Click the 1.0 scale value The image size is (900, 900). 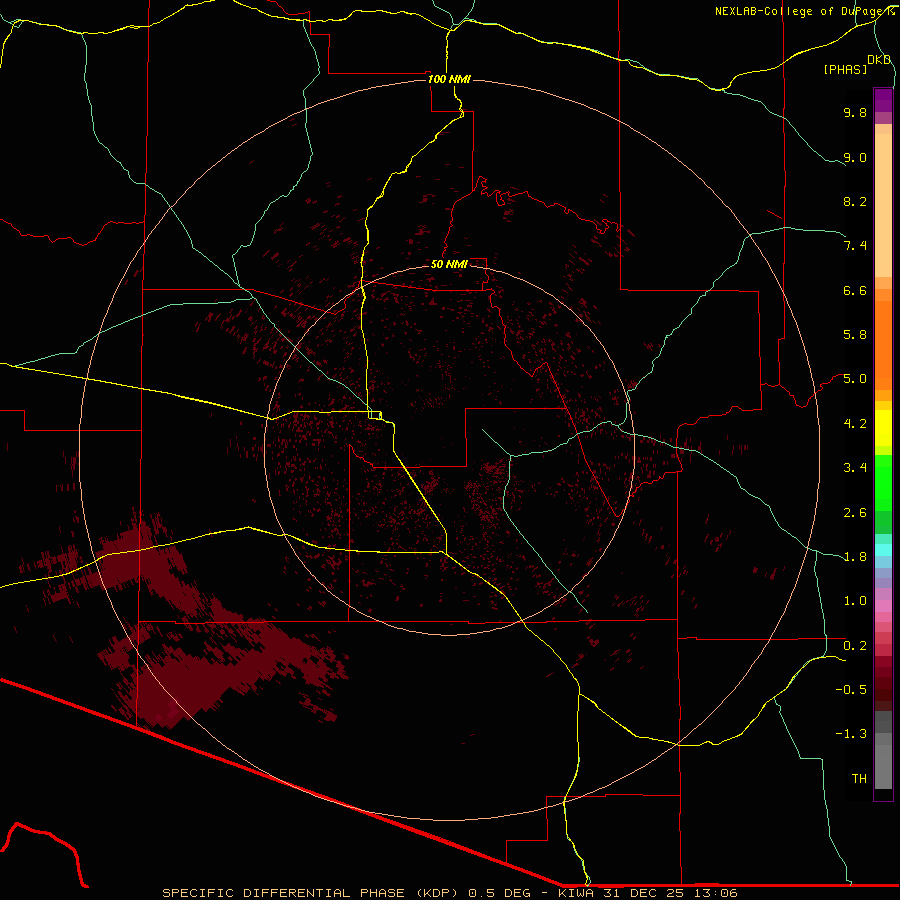coord(855,601)
